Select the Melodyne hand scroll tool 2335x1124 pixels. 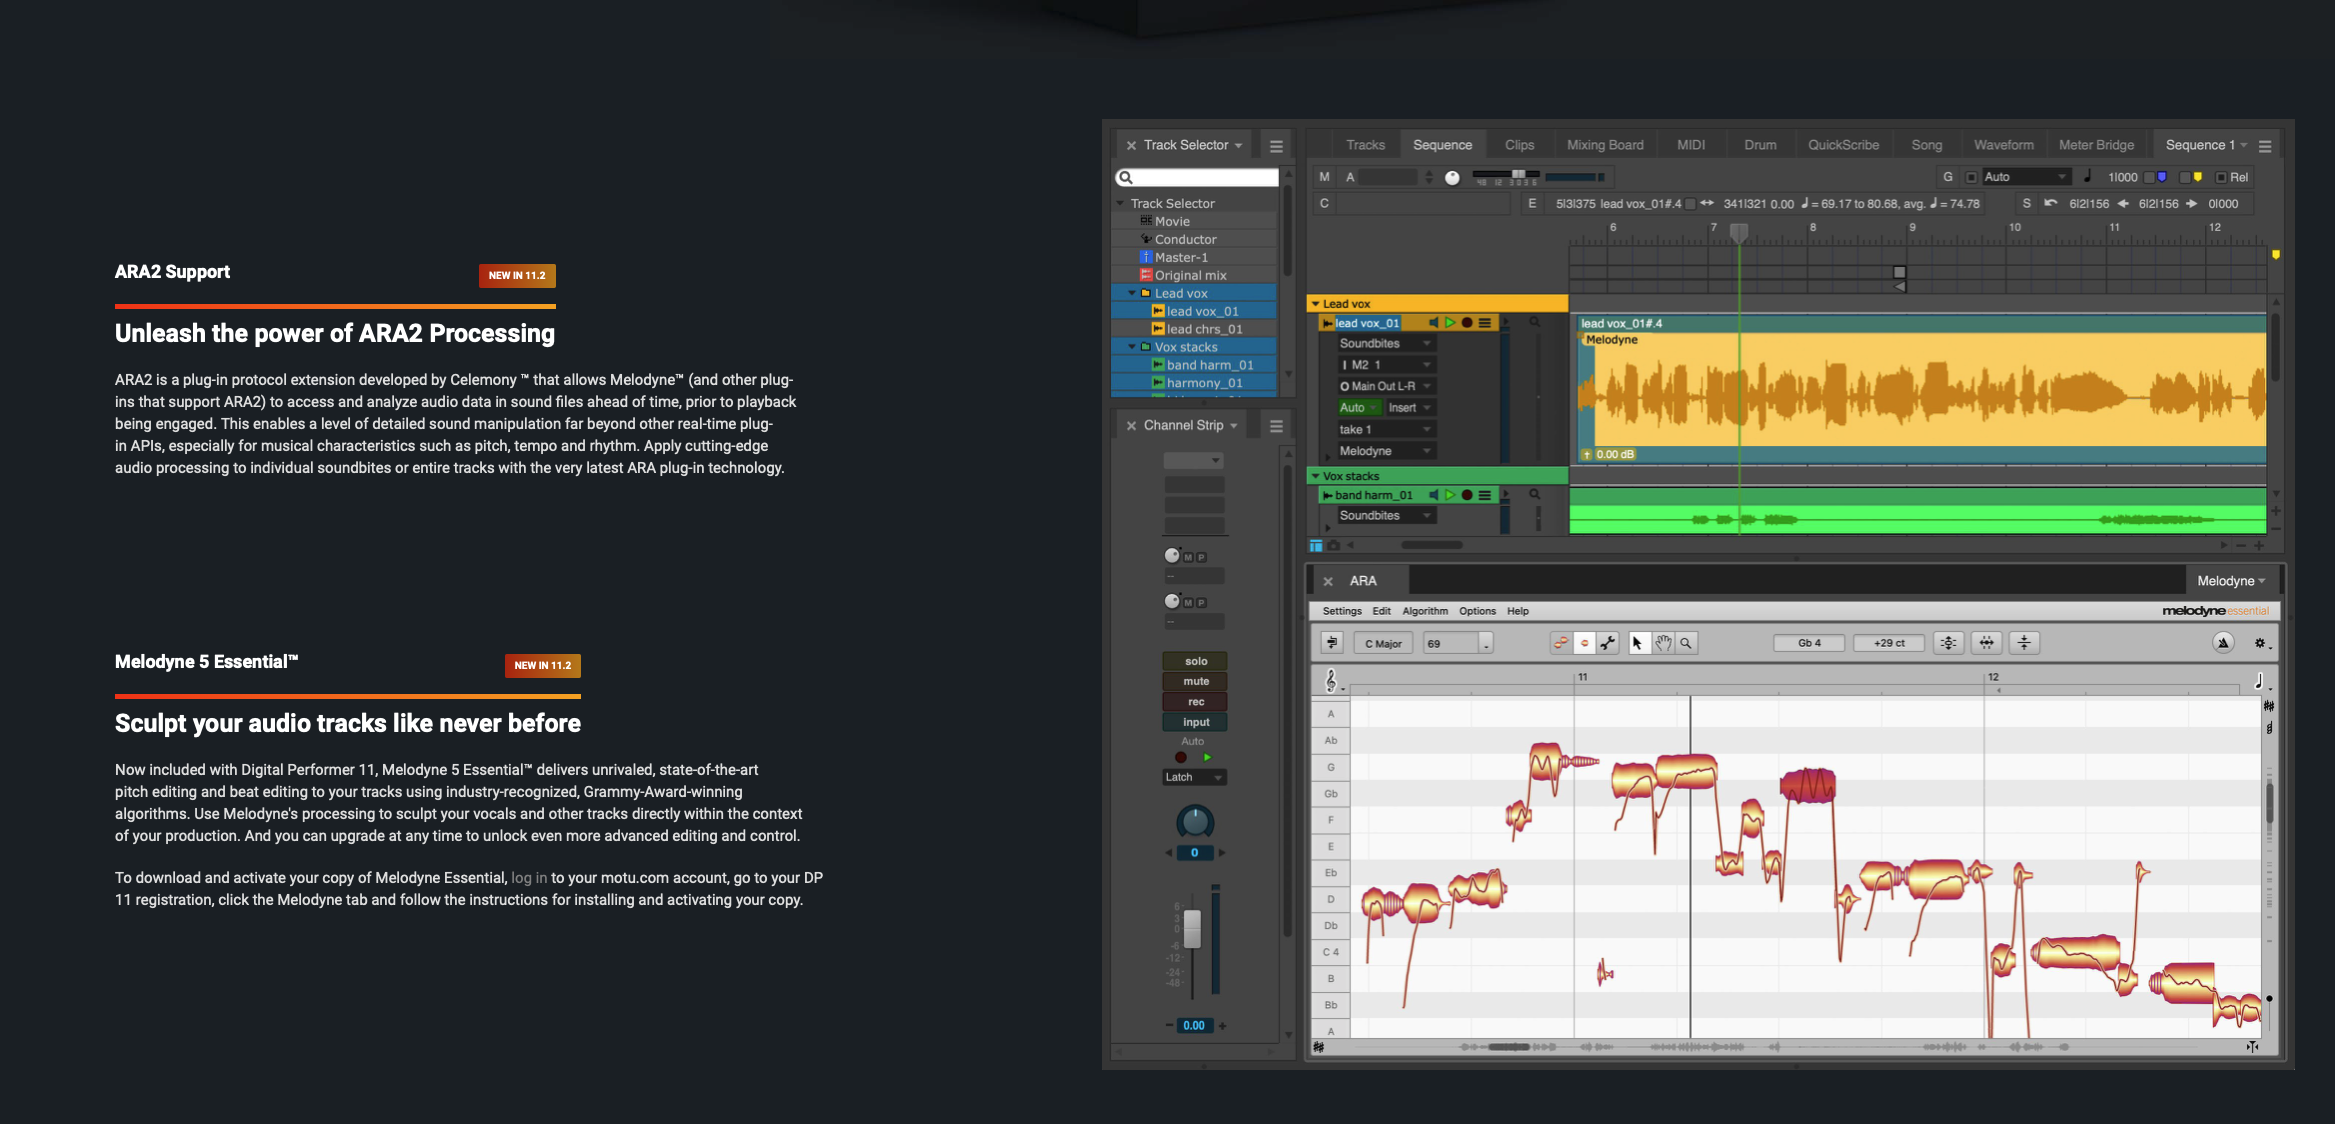(x=1663, y=643)
